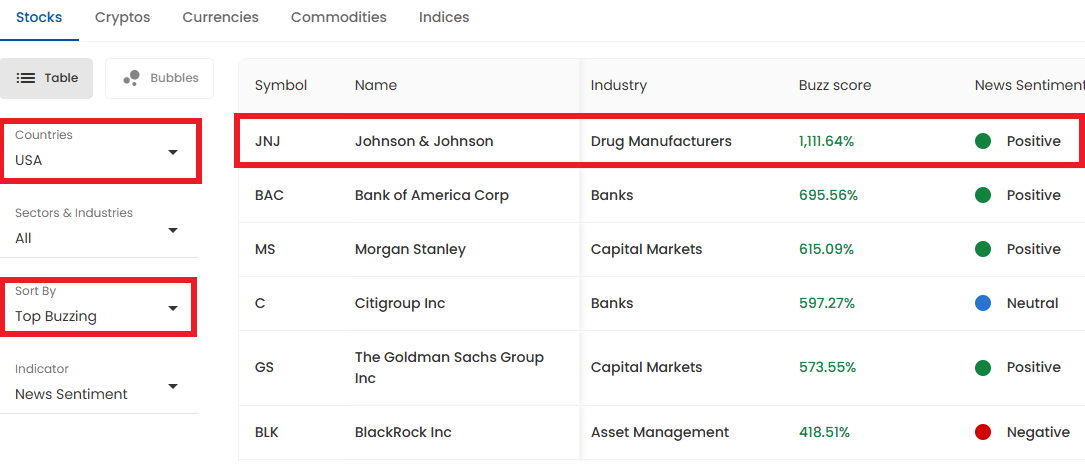Click green sentiment dot for Bank of America

(983, 195)
